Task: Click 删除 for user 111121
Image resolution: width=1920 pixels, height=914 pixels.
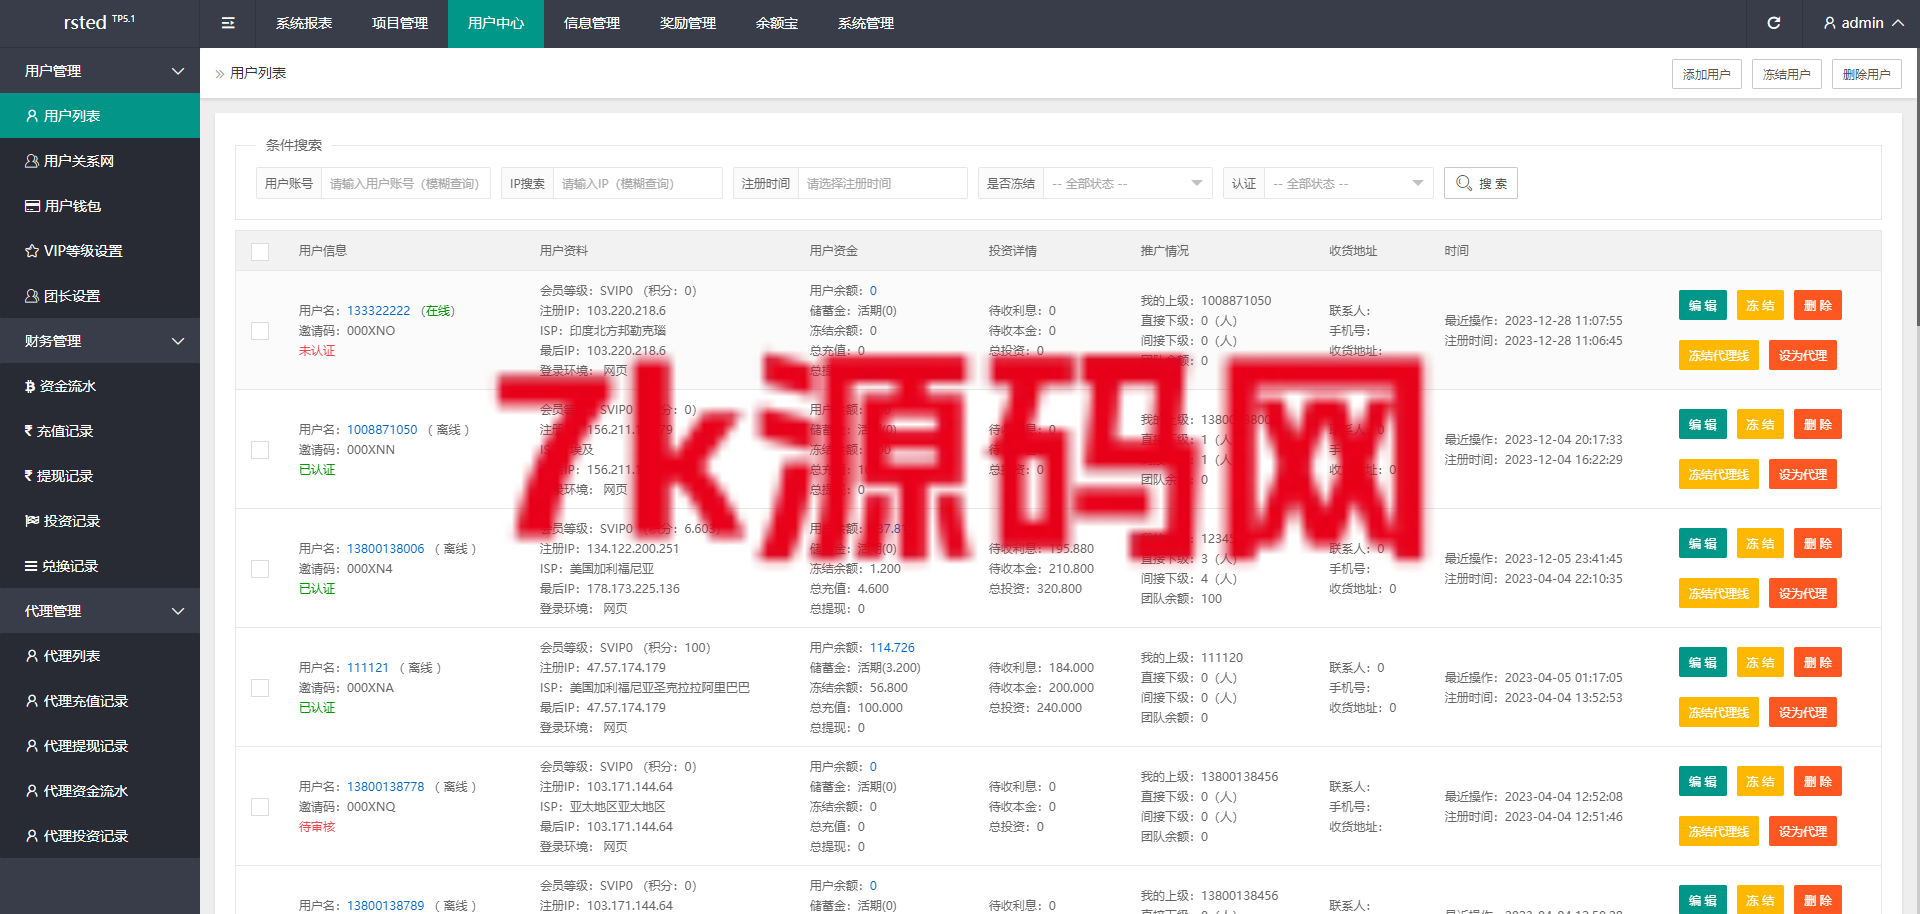Action: 1818,663
